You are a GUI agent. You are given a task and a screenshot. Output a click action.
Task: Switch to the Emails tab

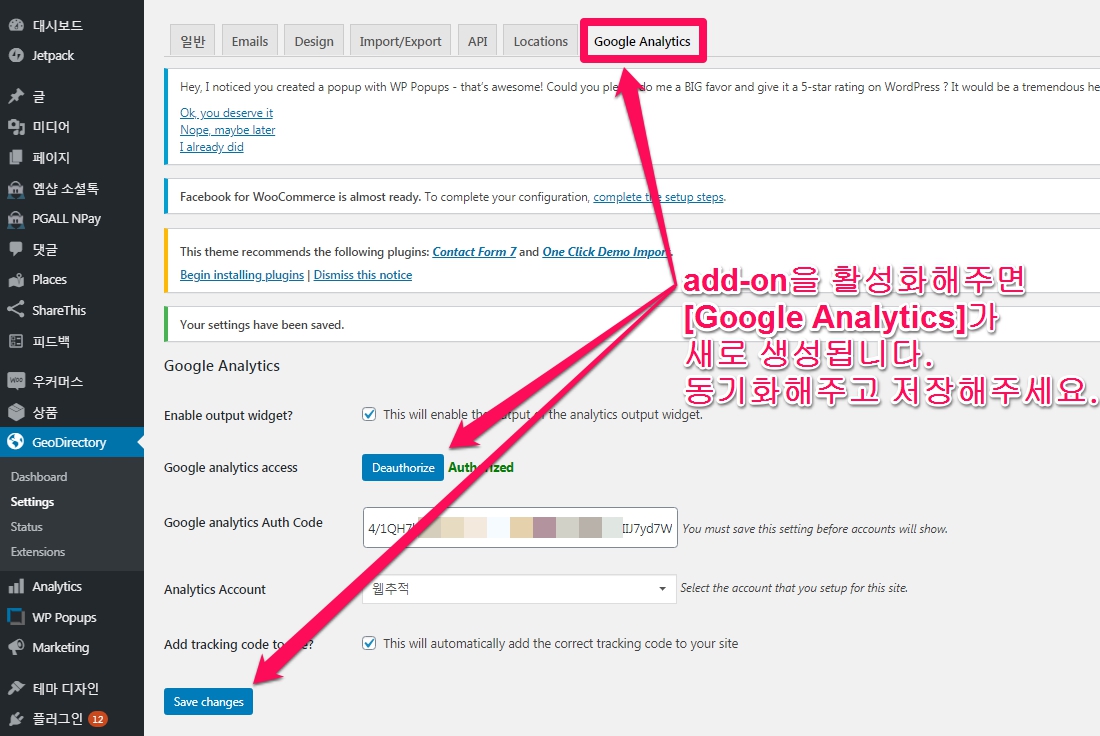coord(250,41)
